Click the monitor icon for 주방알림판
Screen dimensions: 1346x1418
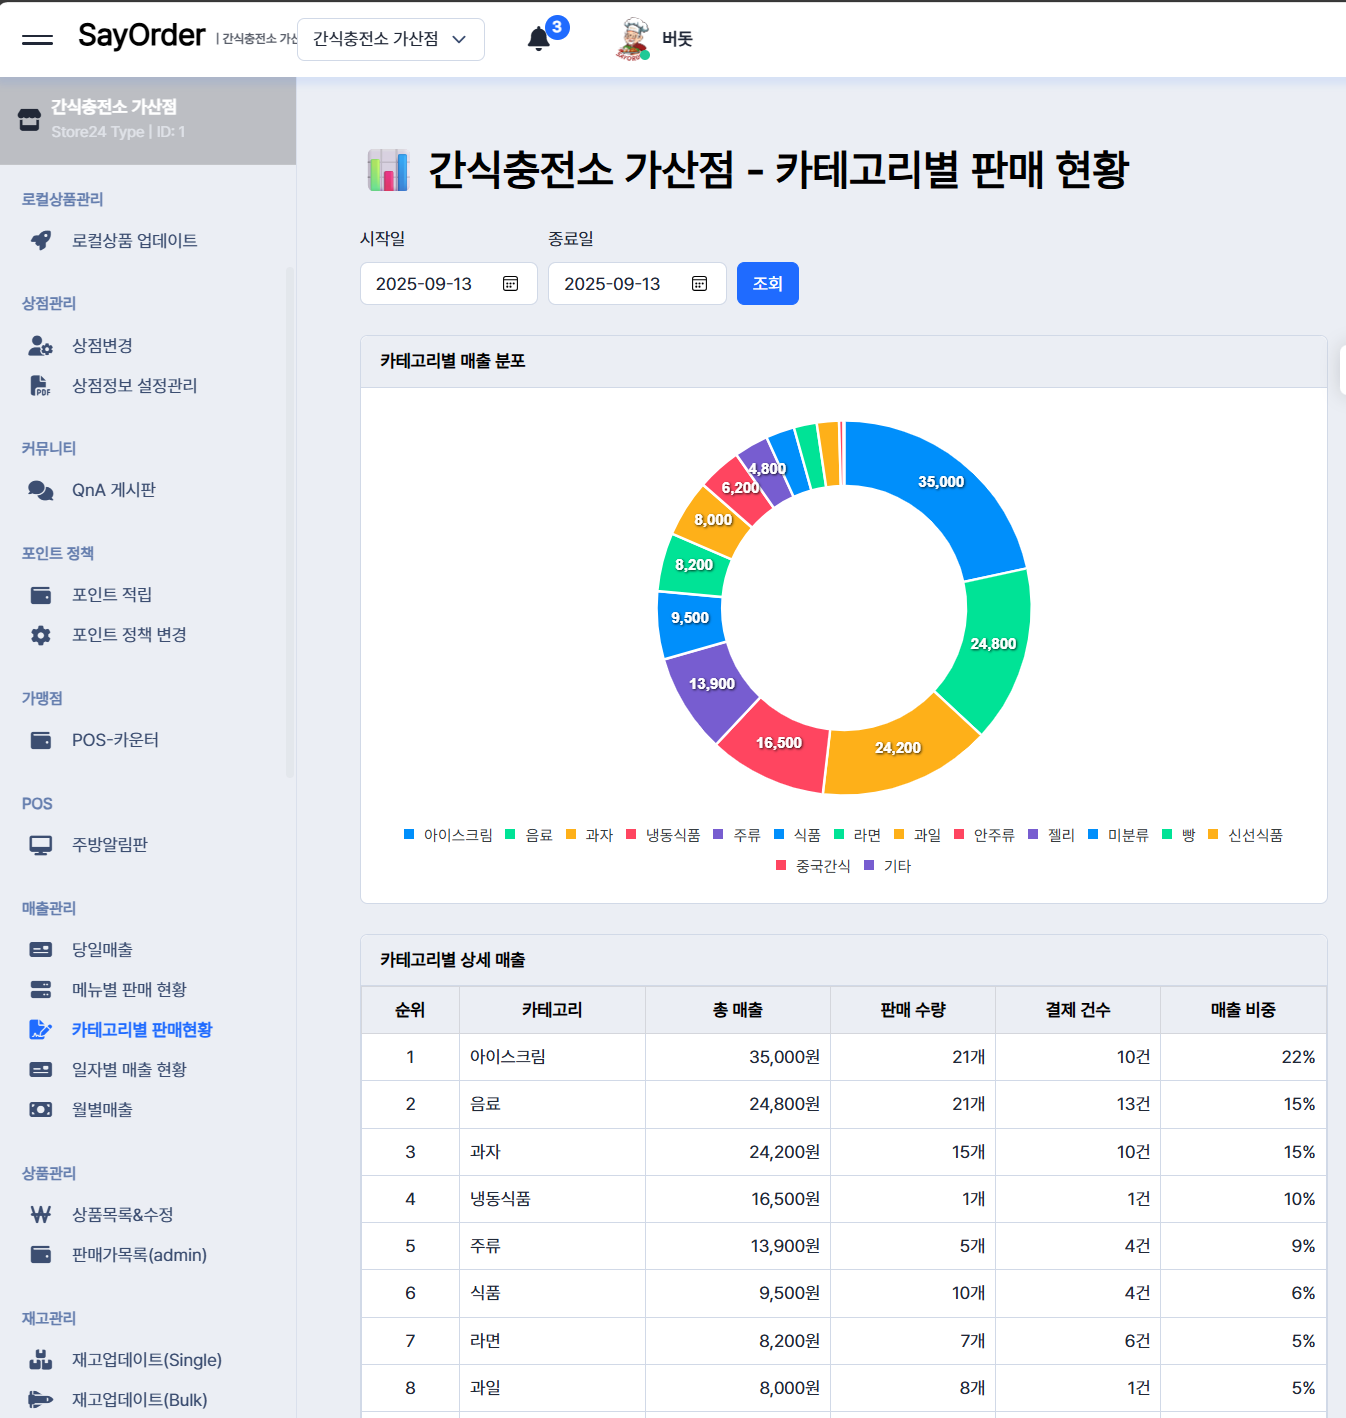coord(41,846)
